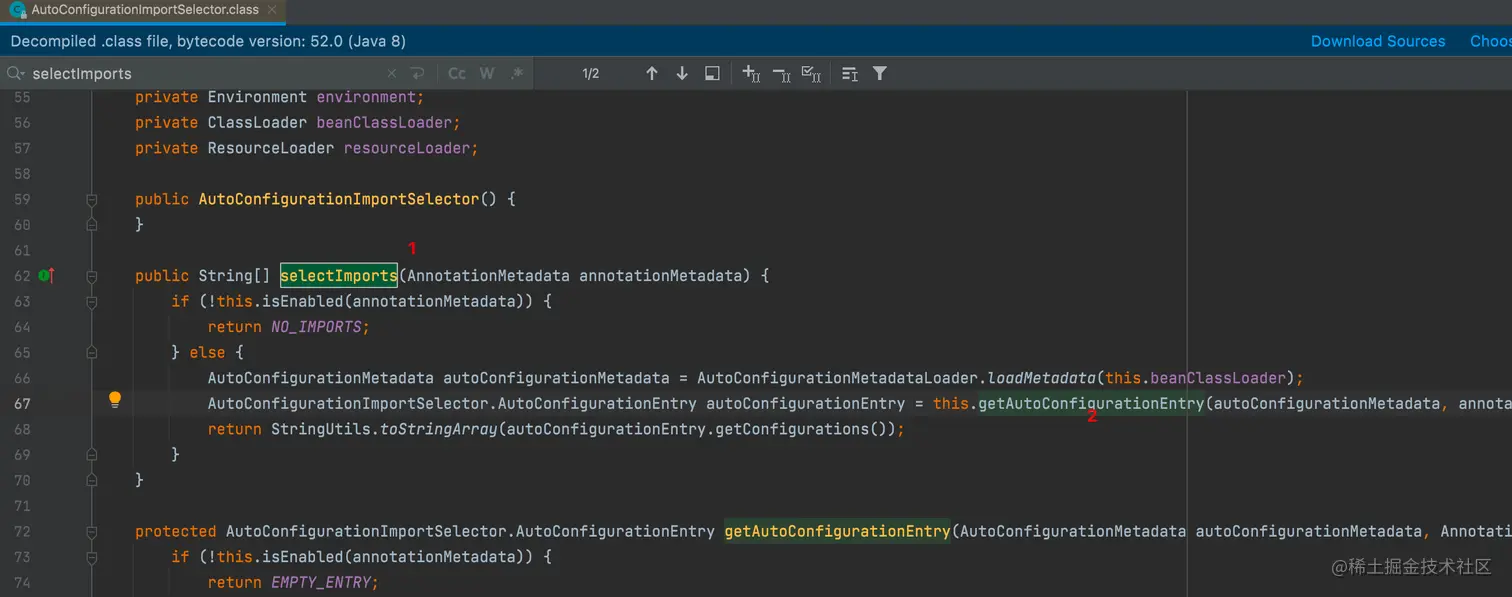Click toStringArray call on line 68
1512x597 pixels.
pyautogui.click(x=438, y=429)
